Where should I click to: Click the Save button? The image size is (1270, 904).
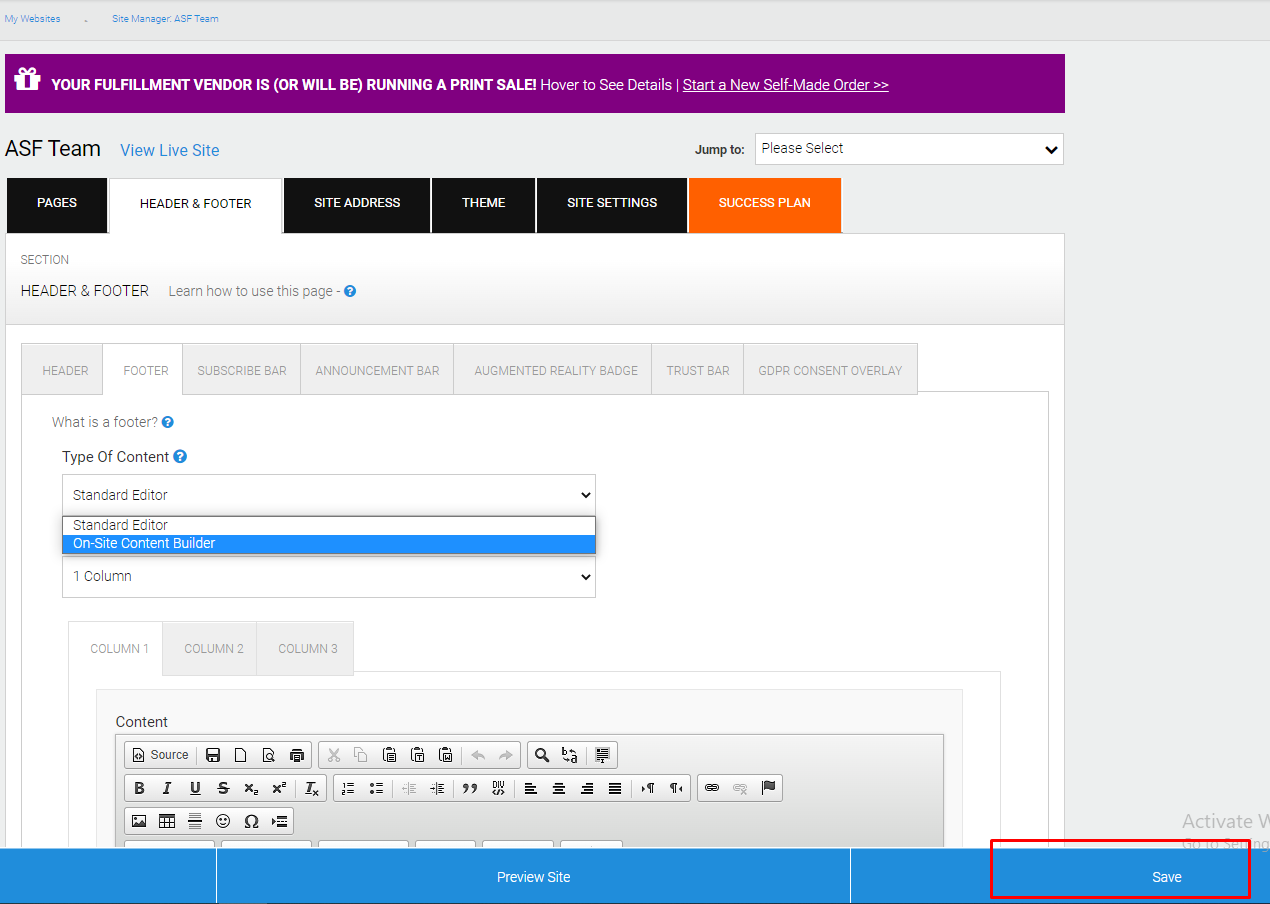[x=1166, y=877]
